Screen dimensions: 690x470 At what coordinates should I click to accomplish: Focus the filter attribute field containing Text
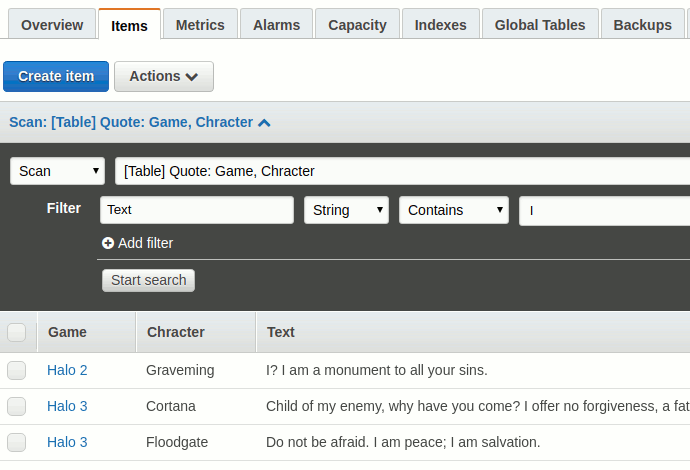[x=196, y=210]
